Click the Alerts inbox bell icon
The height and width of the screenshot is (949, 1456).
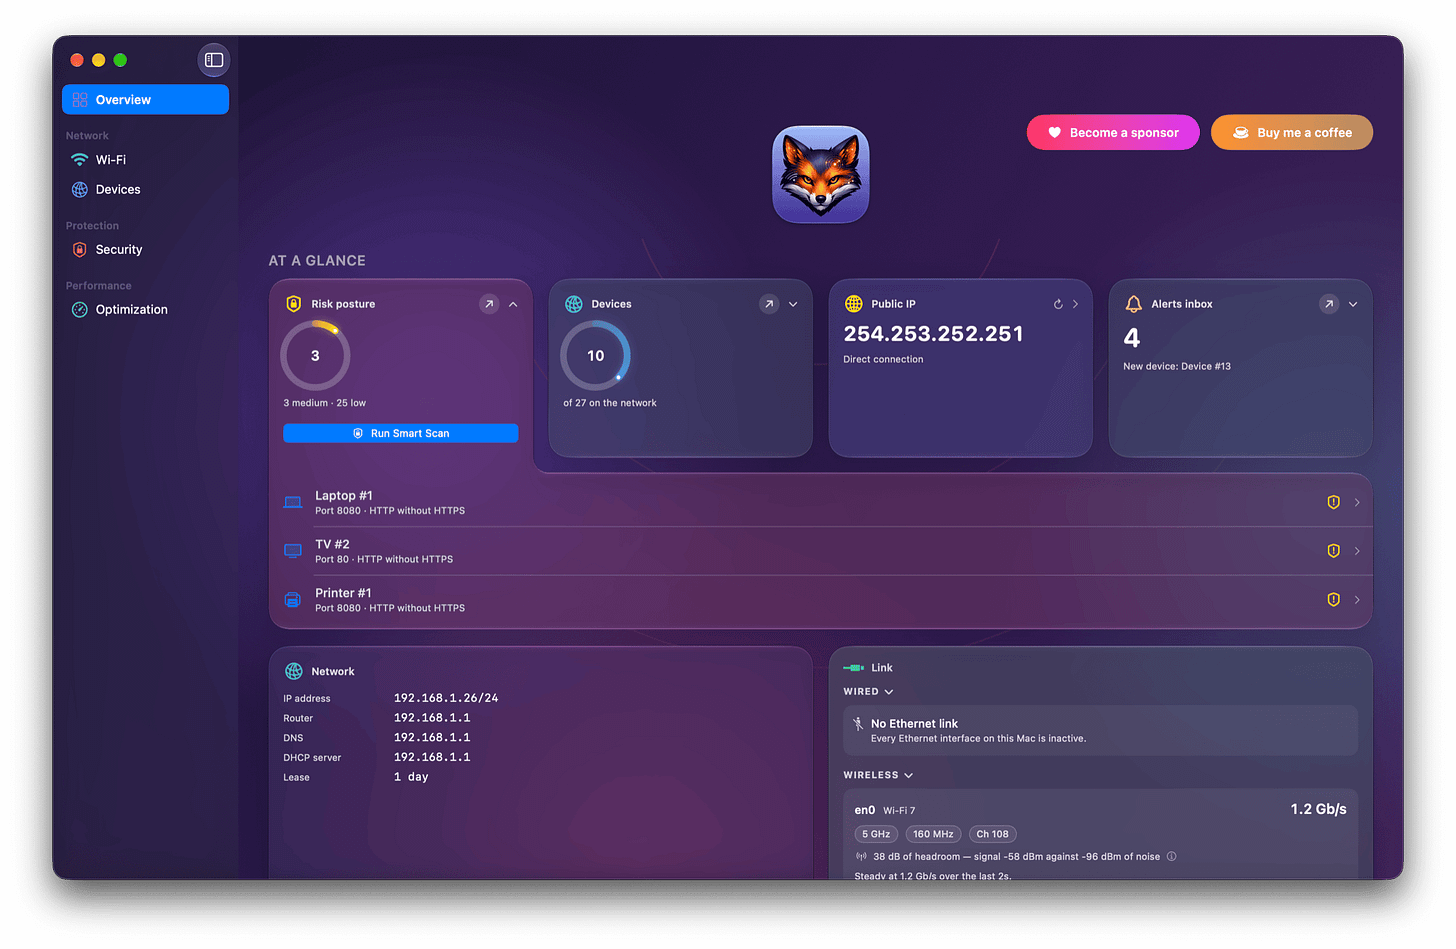coord(1134,304)
